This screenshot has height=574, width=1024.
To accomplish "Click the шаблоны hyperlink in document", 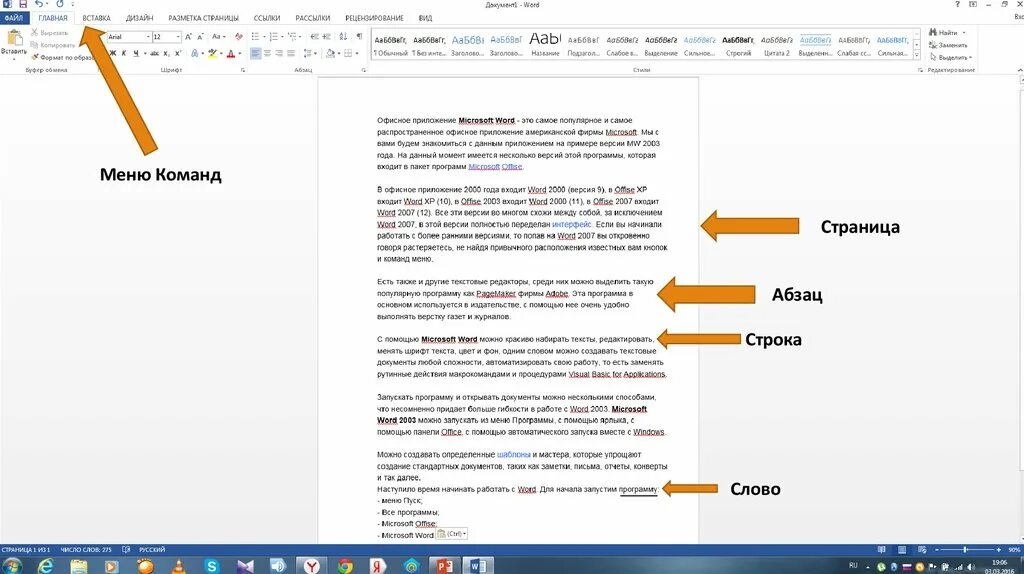I will tap(514, 454).
